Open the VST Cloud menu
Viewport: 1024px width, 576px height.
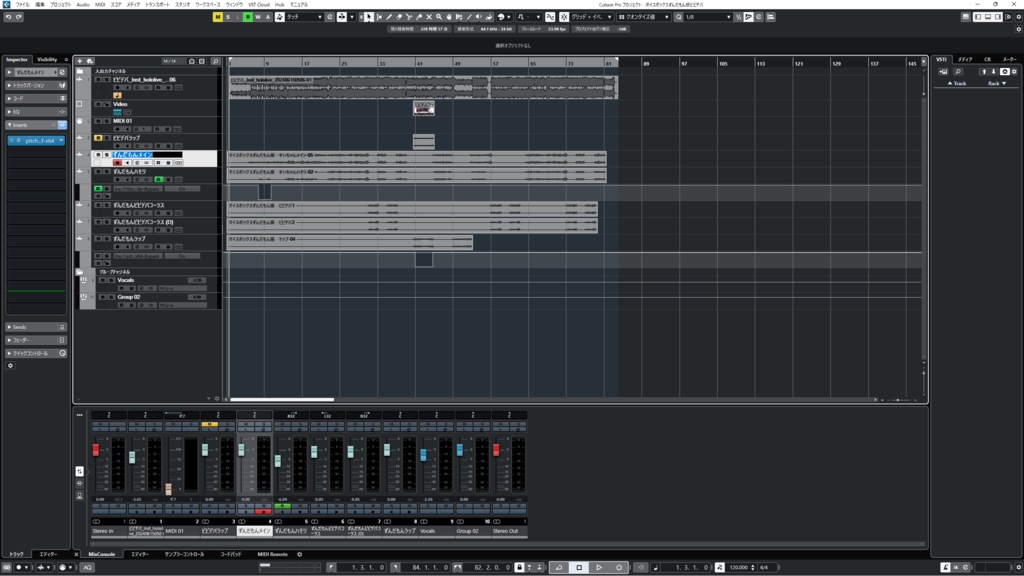pos(259,5)
